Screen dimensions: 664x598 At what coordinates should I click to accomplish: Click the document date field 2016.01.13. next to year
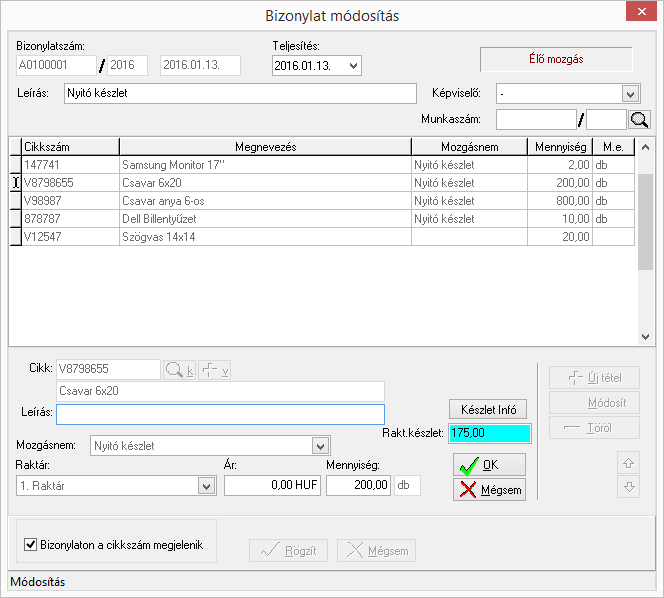point(200,65)
